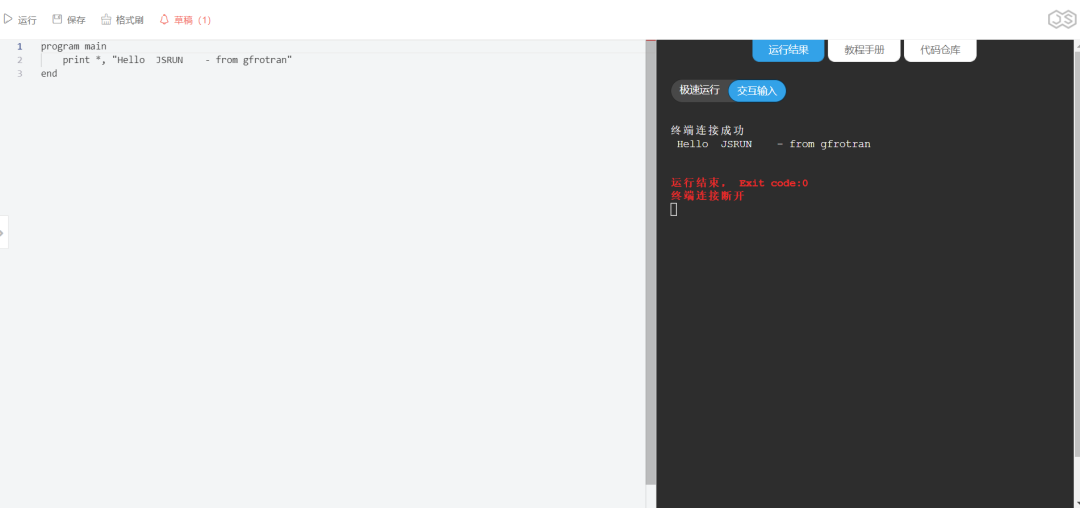Open the JSRUN hexagon logo
This screenshot has width=1080, height=508.
[x=1062, y=20]
